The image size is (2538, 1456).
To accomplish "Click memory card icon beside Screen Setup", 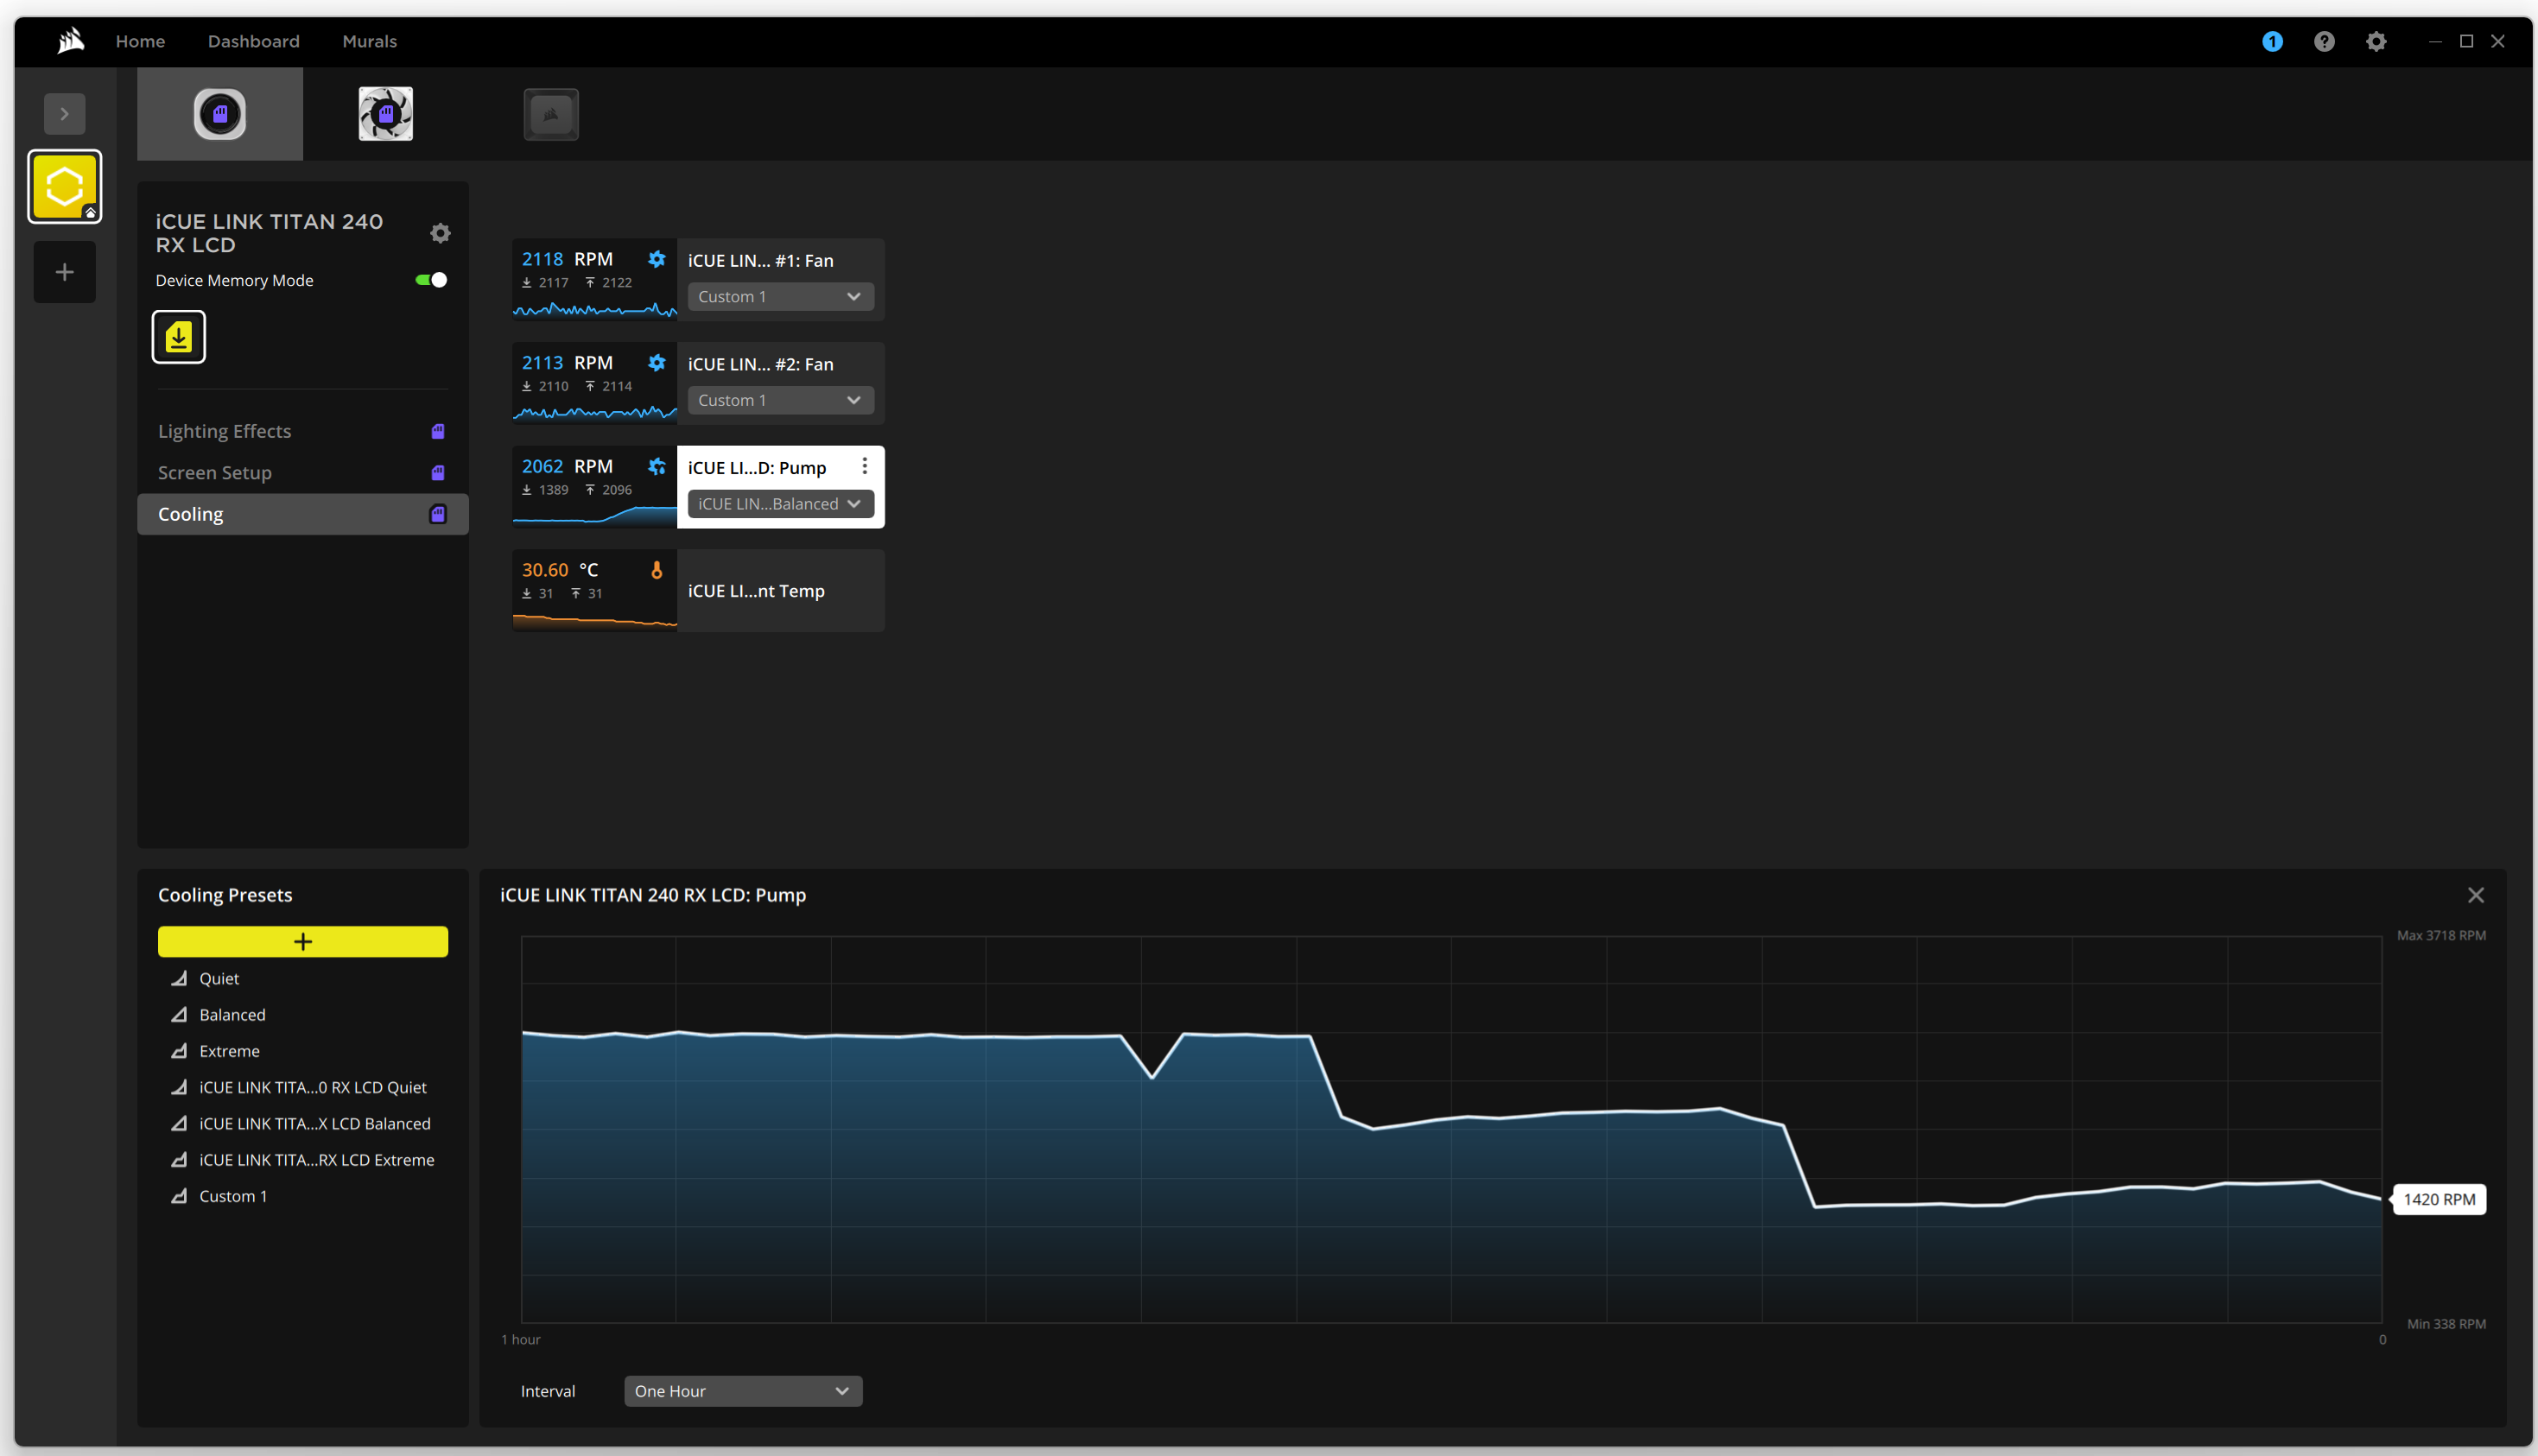I will 438,472.
